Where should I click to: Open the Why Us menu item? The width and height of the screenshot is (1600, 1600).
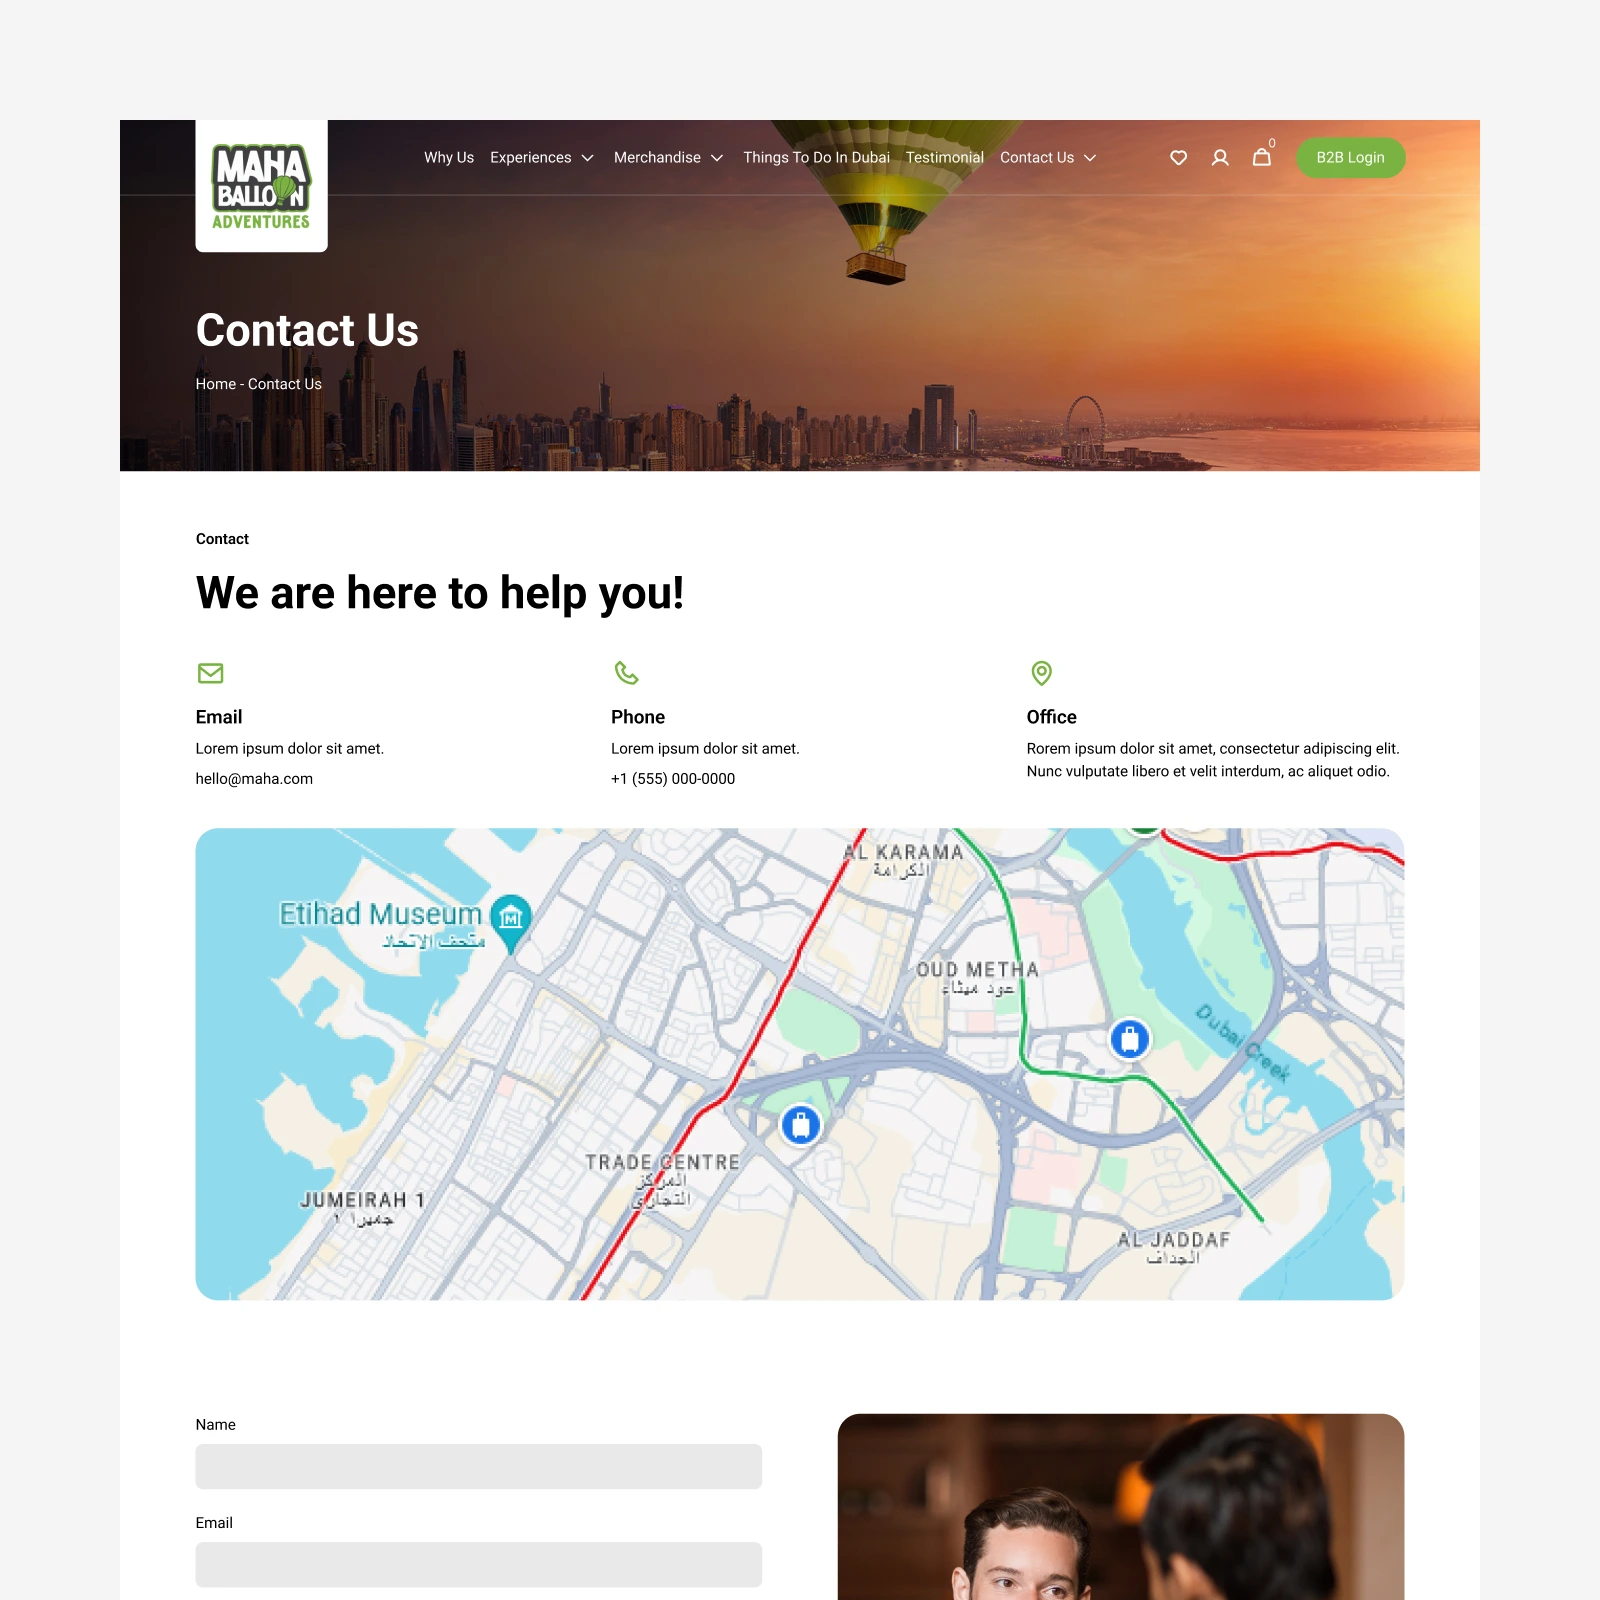point(449,158)
